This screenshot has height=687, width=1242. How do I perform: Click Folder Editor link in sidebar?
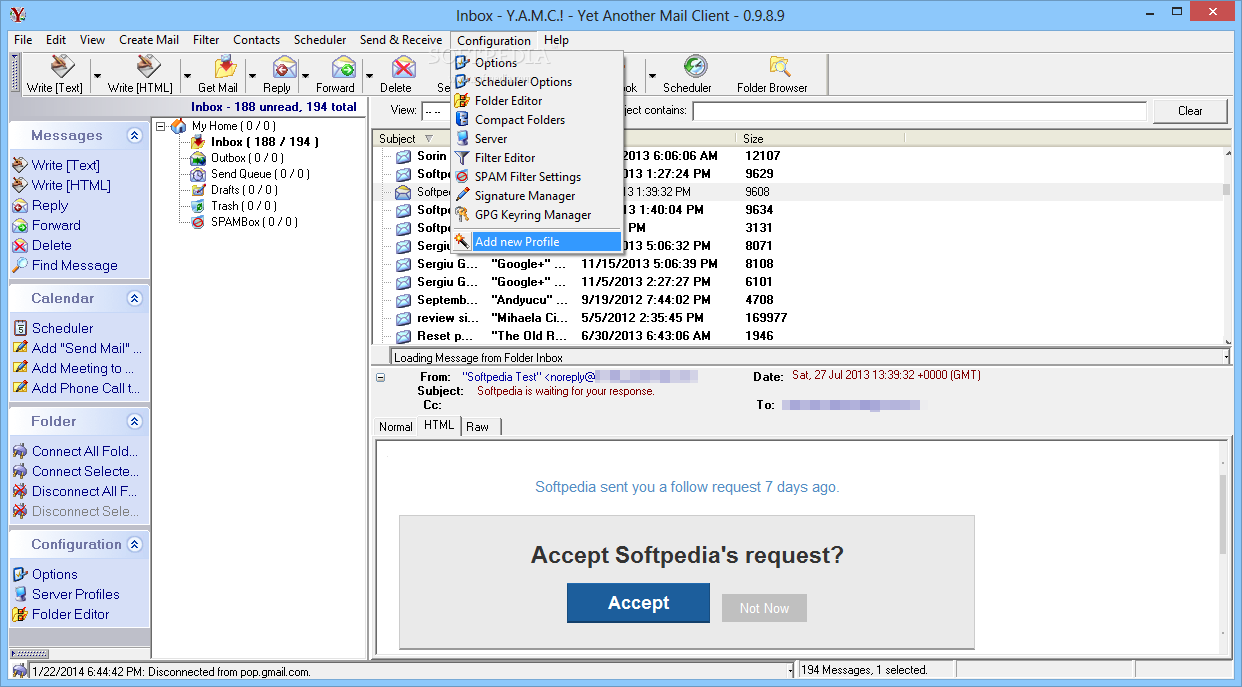pyautogui.click(x=71, y=614)
